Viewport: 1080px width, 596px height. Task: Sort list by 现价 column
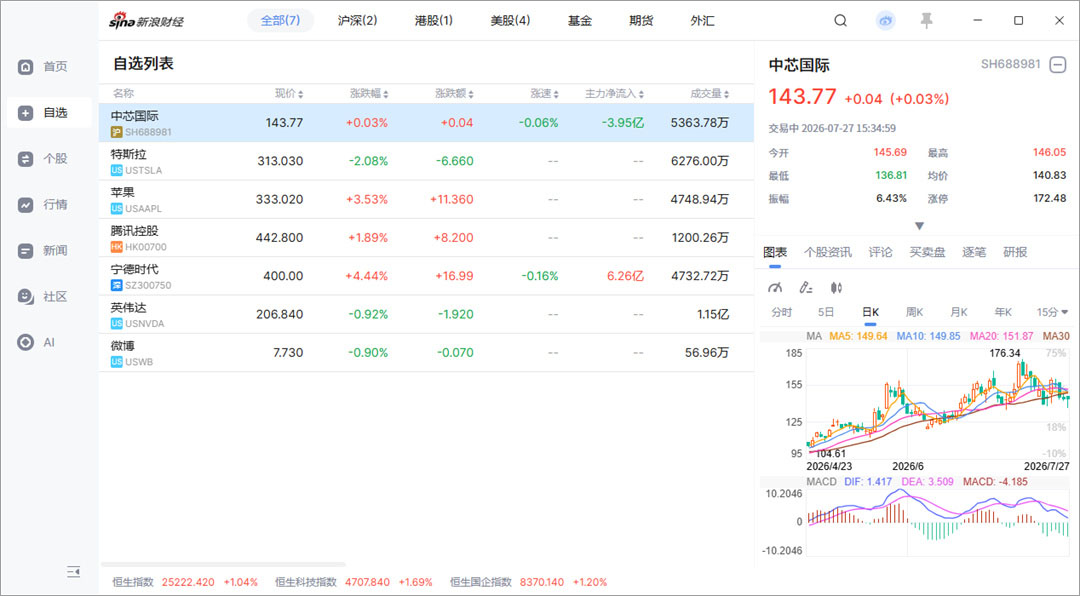point(289,94)
